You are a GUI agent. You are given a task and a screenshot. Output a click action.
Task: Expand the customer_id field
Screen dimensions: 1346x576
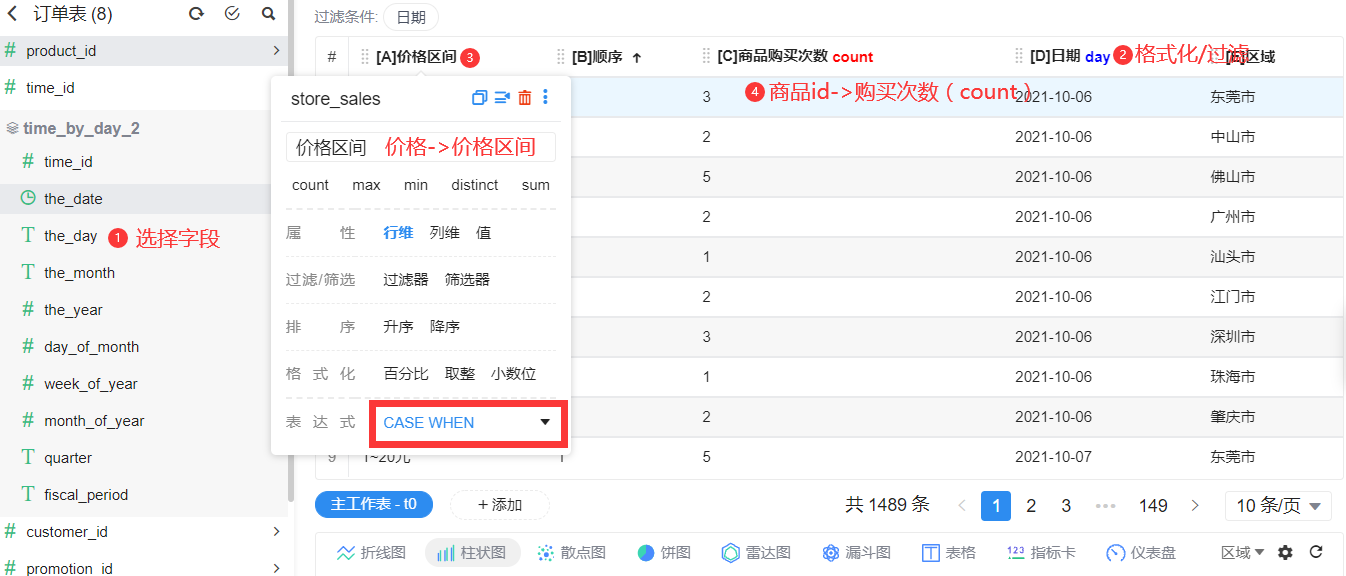click(276, 531)
